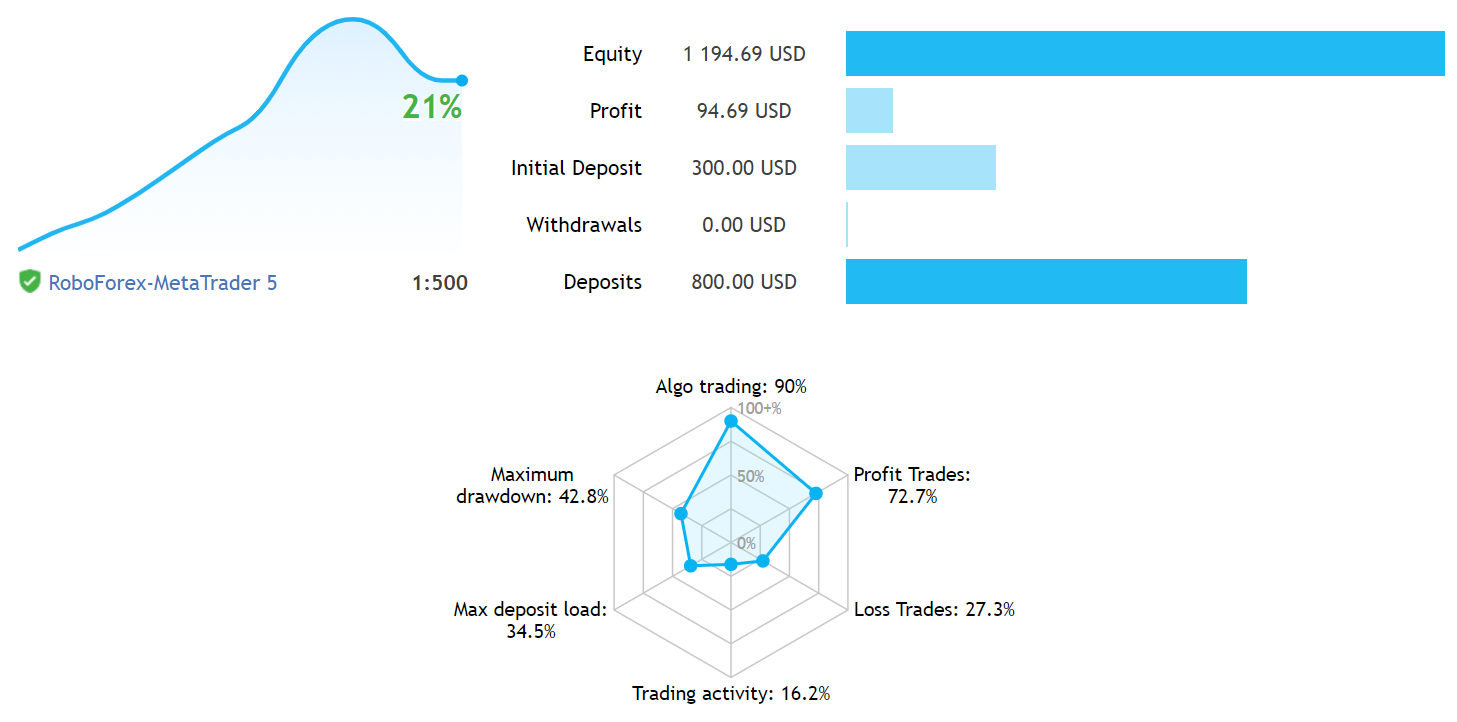Click the Max deposit load radar point

click(x=690, y=566)
